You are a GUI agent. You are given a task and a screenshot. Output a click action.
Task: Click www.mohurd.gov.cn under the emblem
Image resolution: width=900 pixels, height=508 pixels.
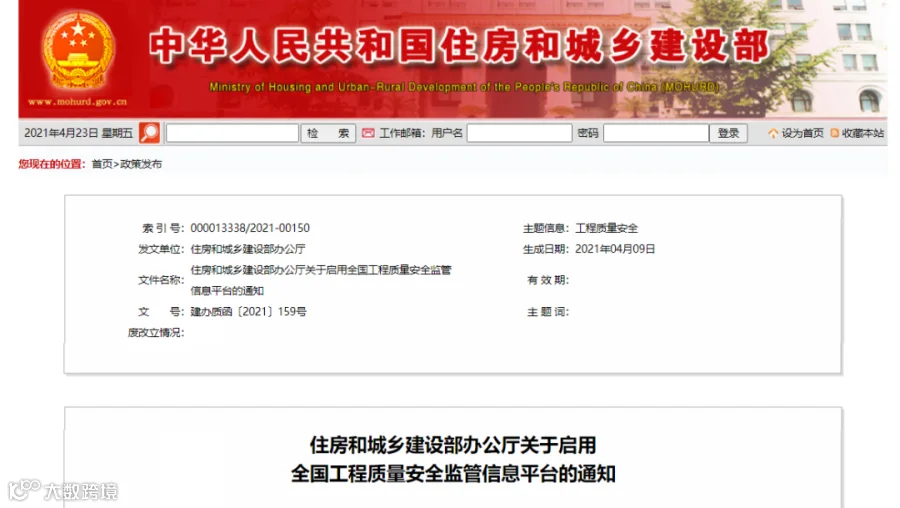tap(77, 102)
